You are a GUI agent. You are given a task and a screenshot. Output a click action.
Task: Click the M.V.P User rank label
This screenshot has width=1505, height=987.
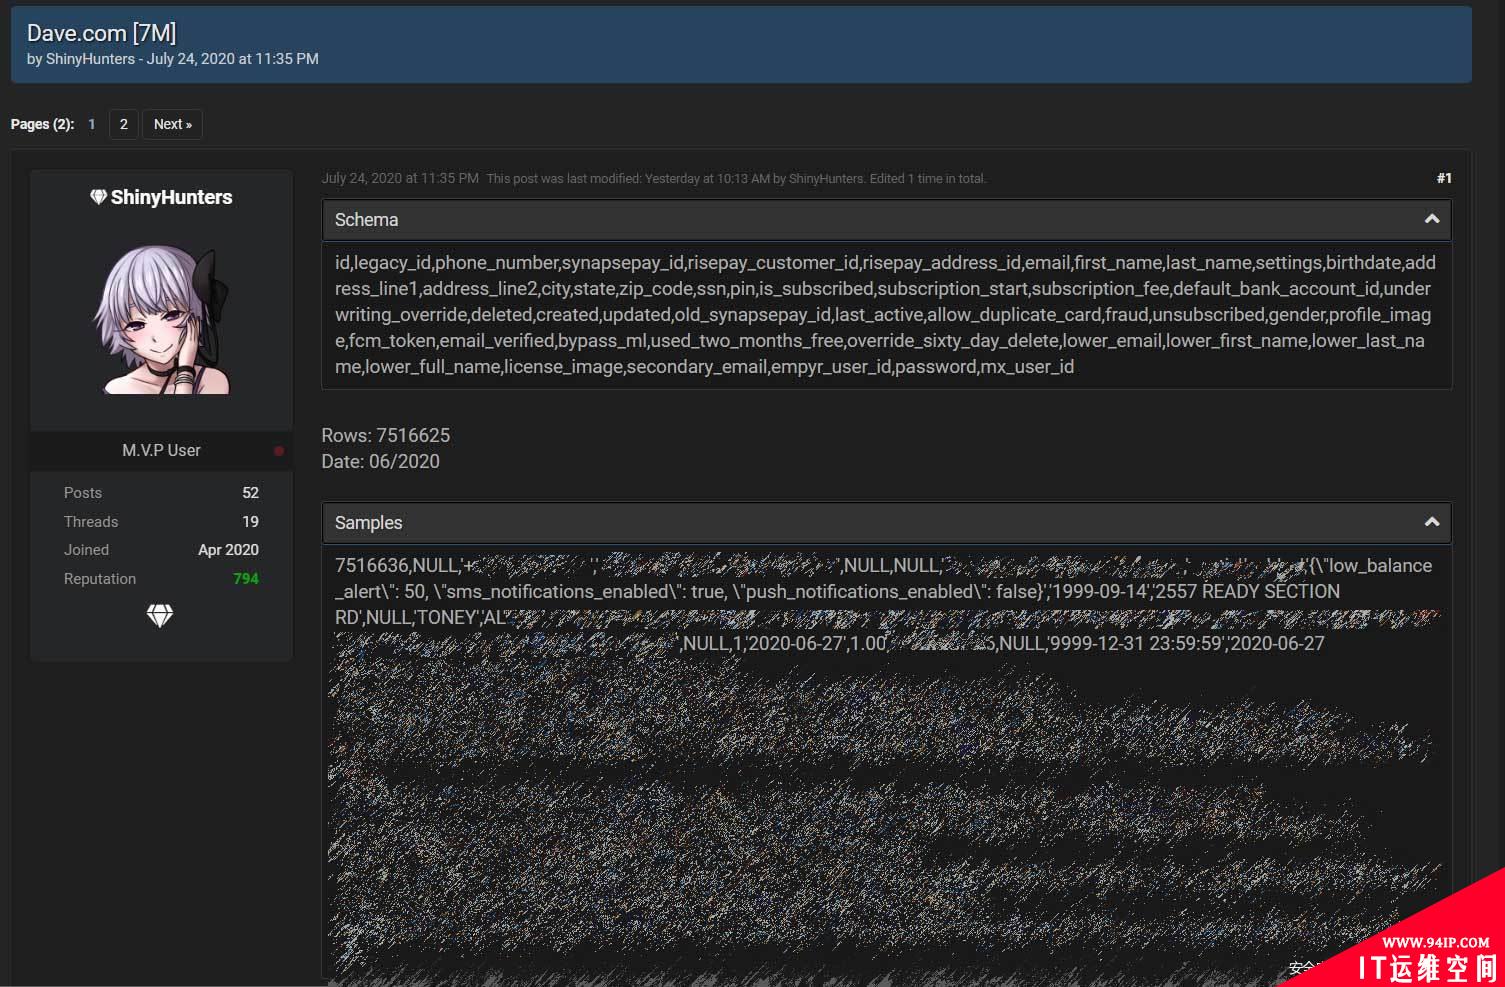tap(161, 450)
